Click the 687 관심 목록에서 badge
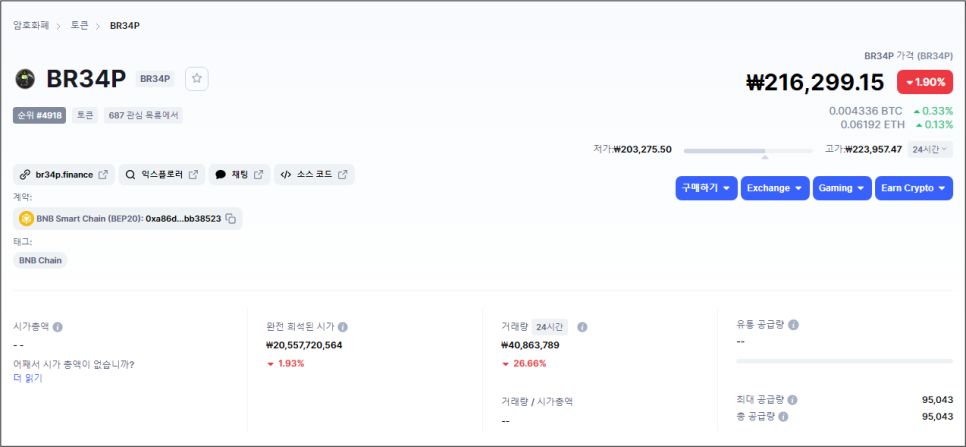 pyautogui.click(x=144, y=115)
